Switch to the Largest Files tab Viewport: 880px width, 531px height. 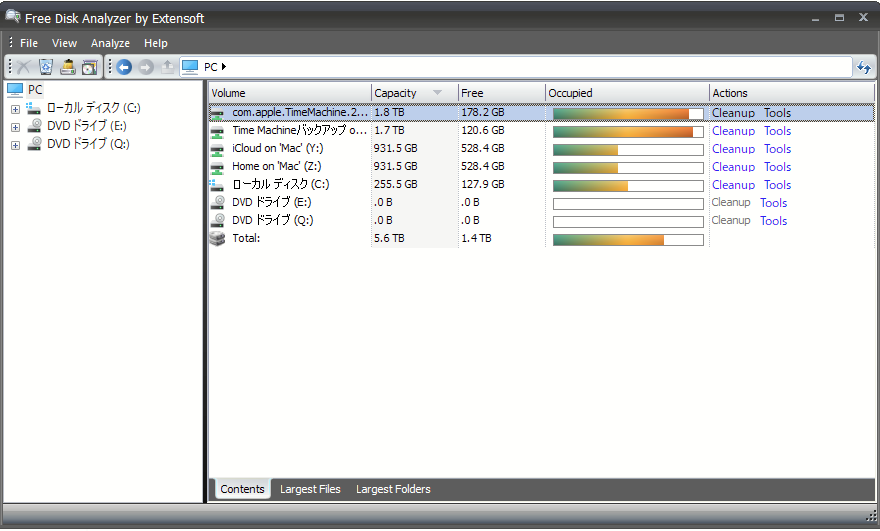(x=310, y=489)
